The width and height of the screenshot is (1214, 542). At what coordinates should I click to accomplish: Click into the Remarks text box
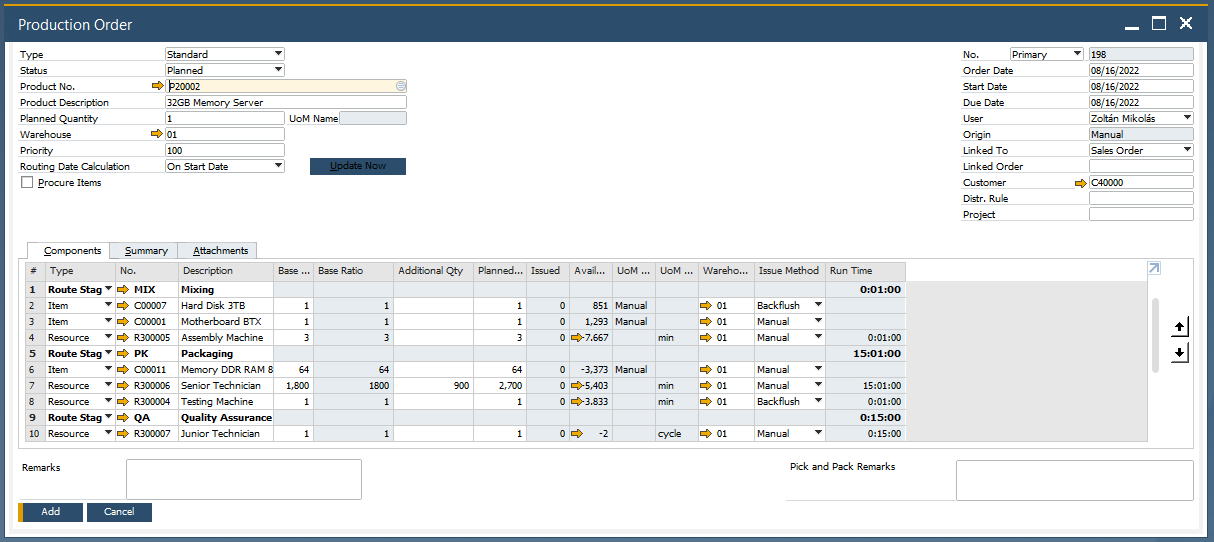tap(243, 479)
